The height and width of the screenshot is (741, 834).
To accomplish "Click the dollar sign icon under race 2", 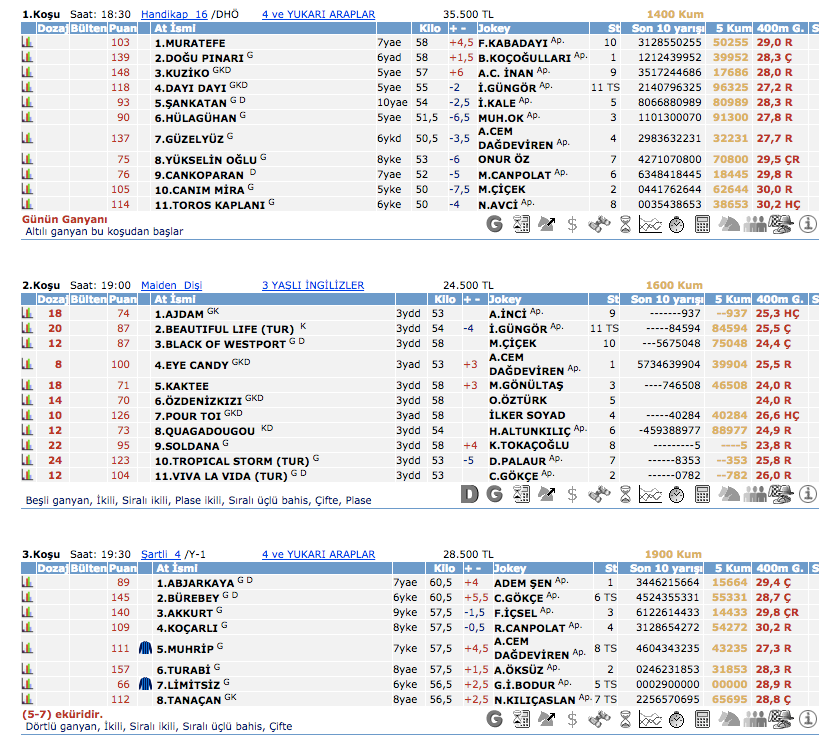I will 572,494.
